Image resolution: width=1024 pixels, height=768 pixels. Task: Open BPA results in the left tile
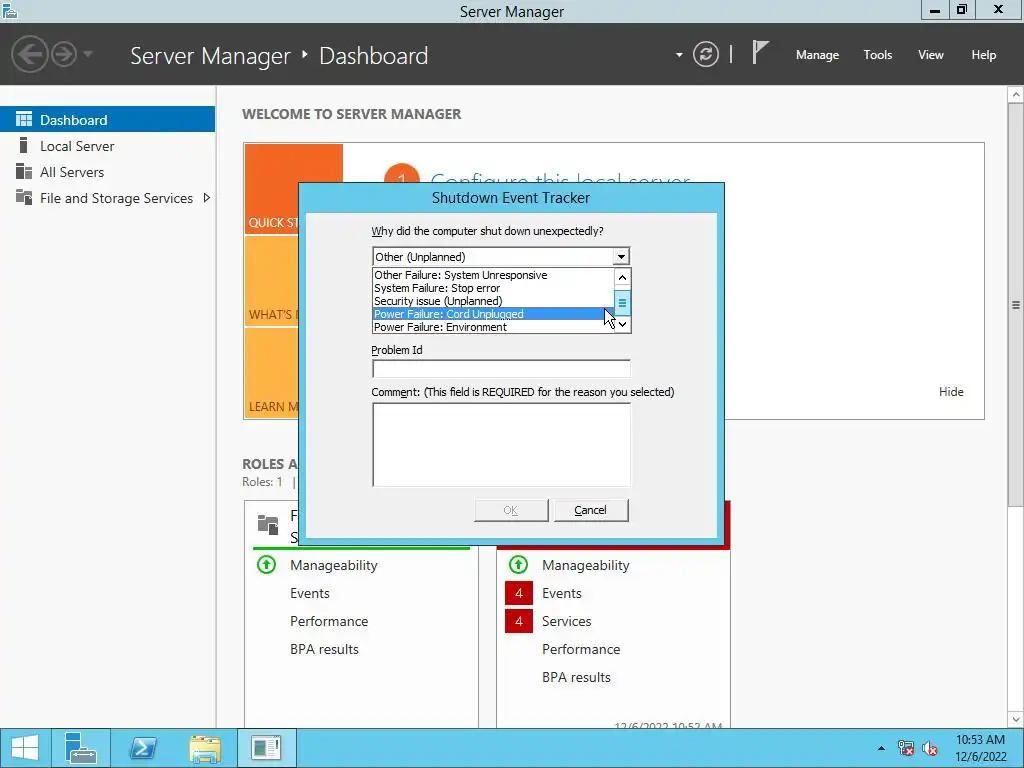(x=324, y=649)
